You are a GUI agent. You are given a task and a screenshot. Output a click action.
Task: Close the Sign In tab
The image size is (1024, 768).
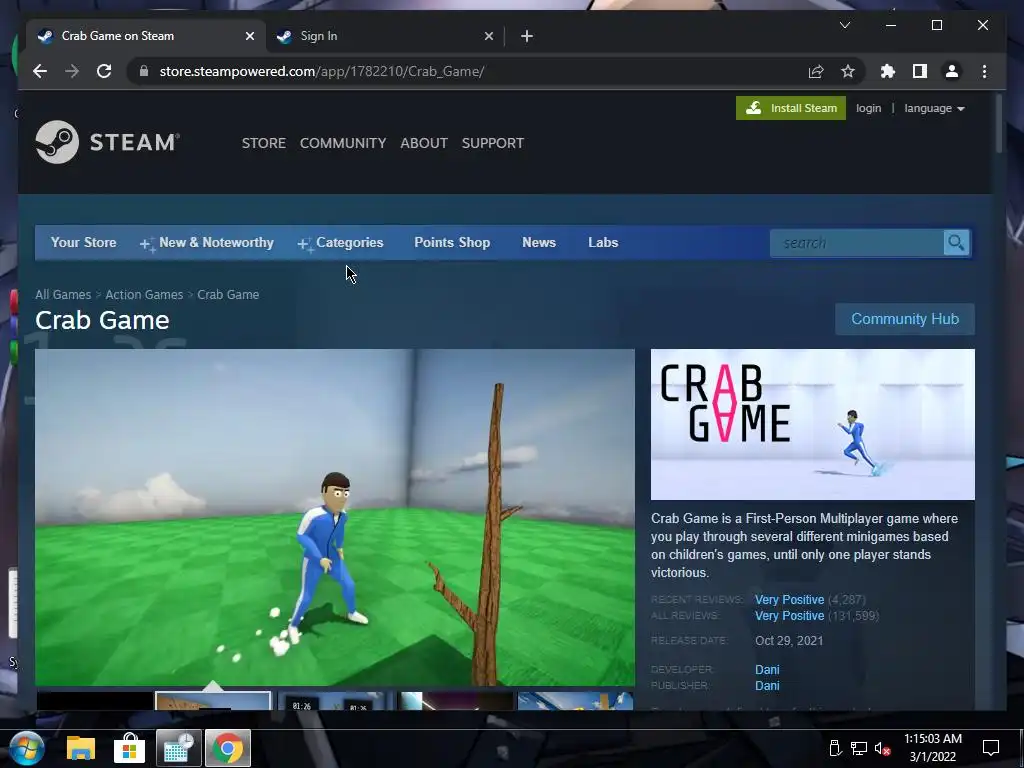coord(488,36)
